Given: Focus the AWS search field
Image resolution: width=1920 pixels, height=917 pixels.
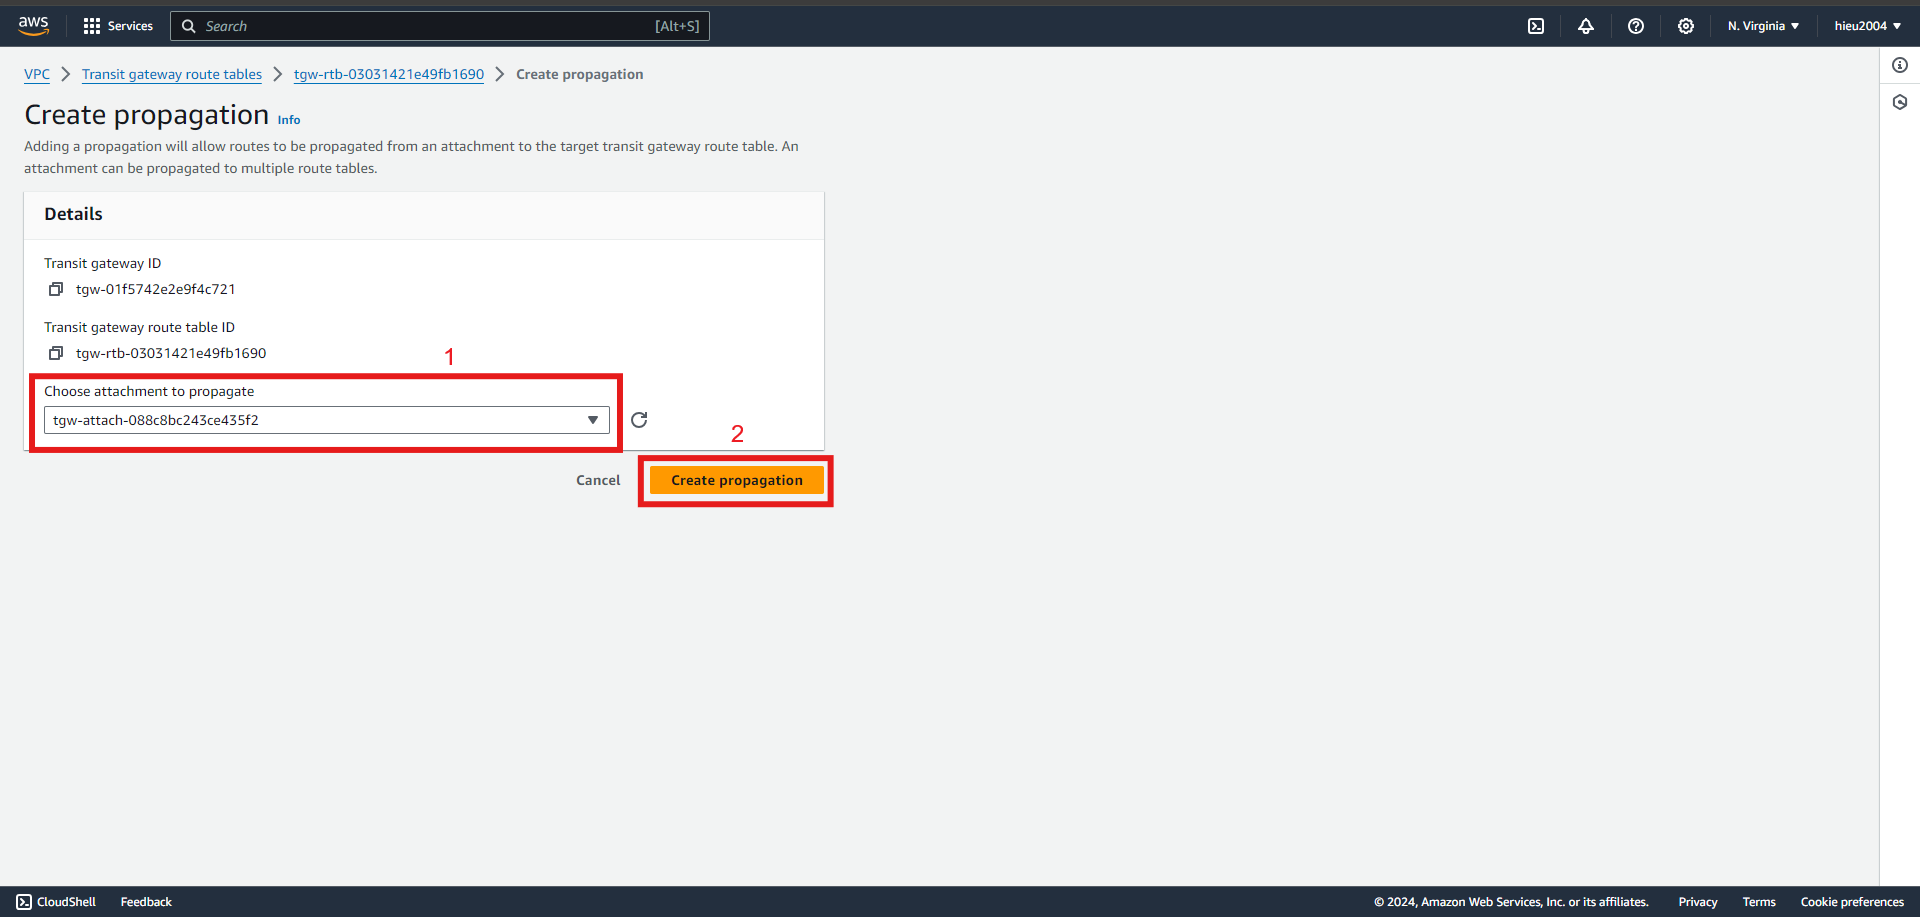Looking at the screenshot, I should [x=440, y=26].
